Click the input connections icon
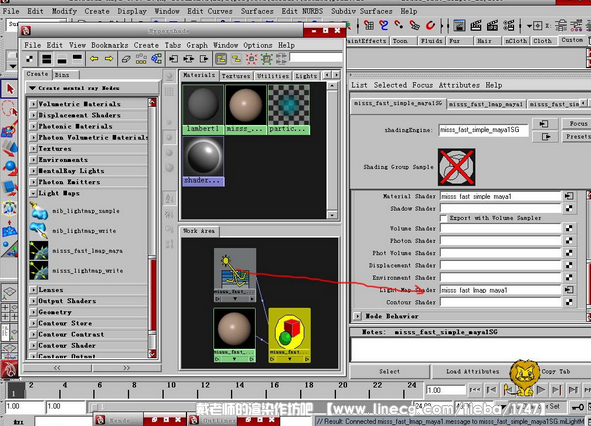This screenshot has width=591, height=426. (173, 59)
